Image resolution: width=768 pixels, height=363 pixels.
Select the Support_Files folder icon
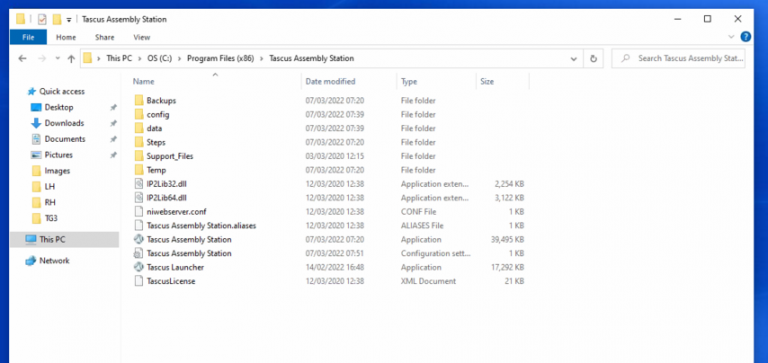coord(139,156)
